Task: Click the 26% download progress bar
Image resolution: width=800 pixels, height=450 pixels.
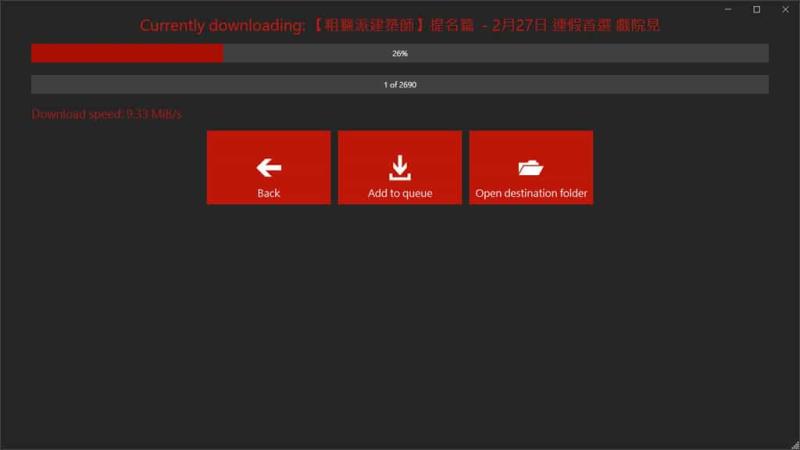Action: pos(399,53)
